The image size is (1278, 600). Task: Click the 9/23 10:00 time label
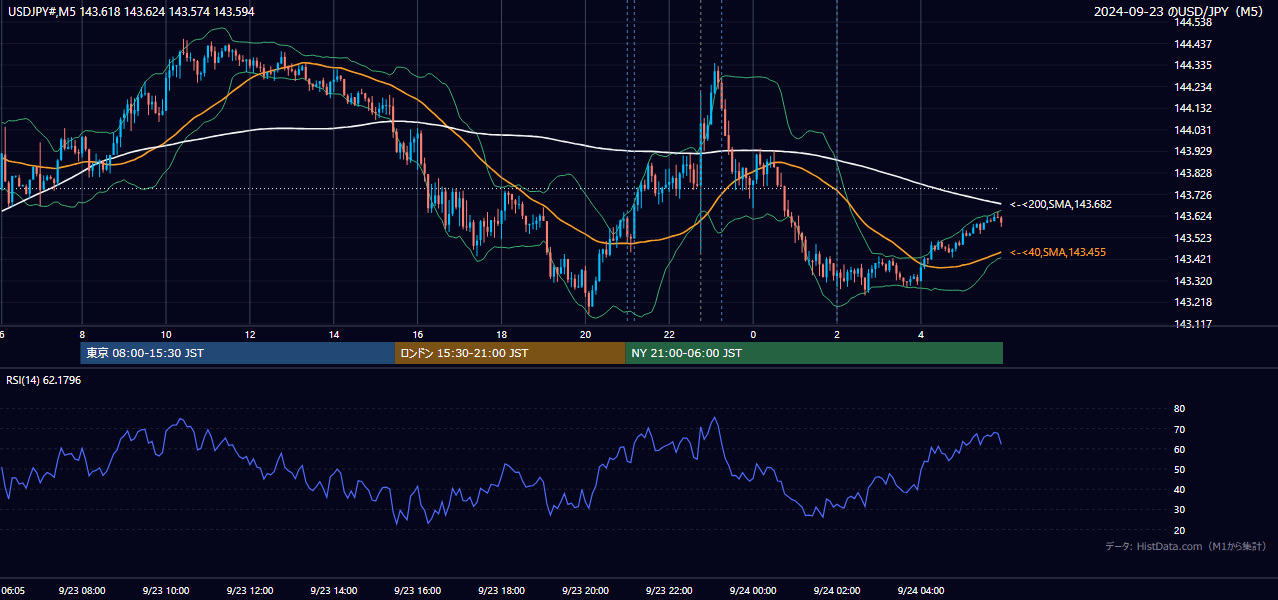point(166,591)
